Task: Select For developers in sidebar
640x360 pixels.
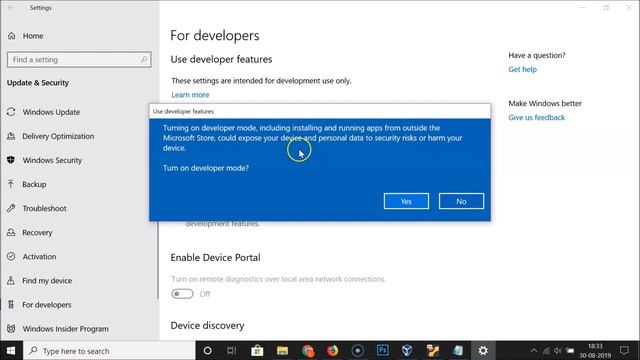Action: [47, 305]
